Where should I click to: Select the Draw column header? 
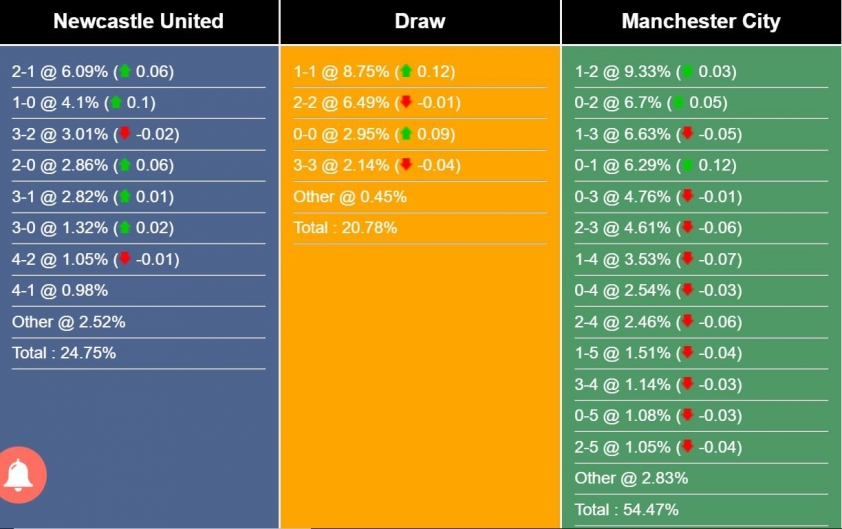pyautogui.click(x=420, y=21)
